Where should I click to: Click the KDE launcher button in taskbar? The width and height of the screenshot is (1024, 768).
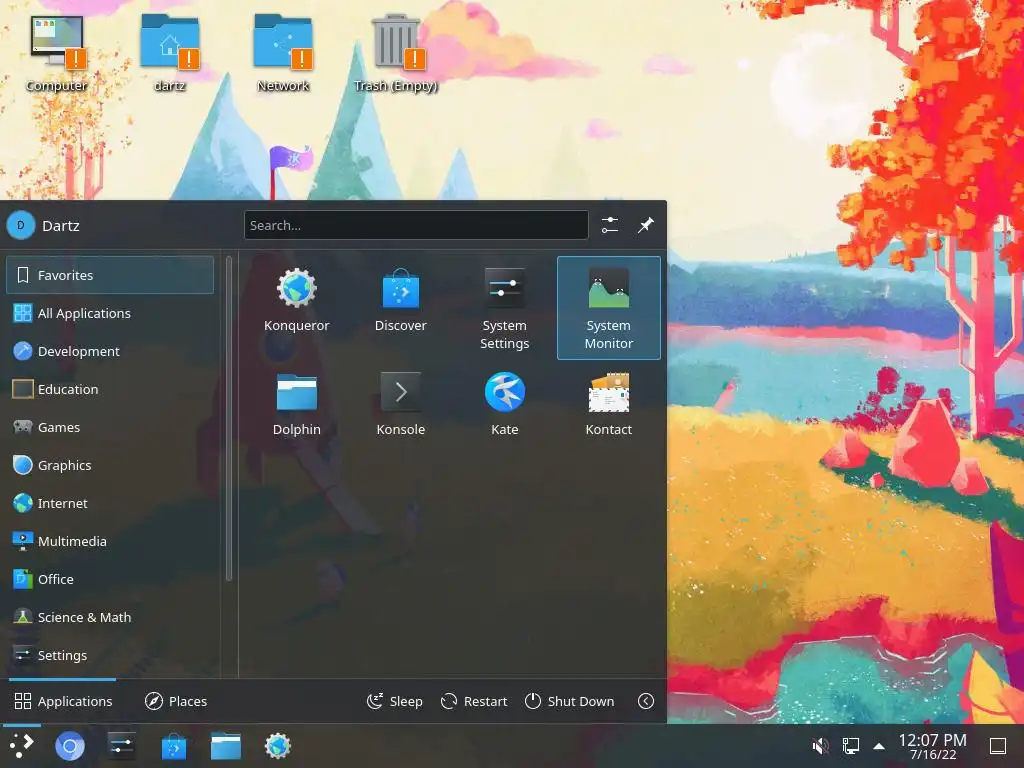(x=22, y=746)
